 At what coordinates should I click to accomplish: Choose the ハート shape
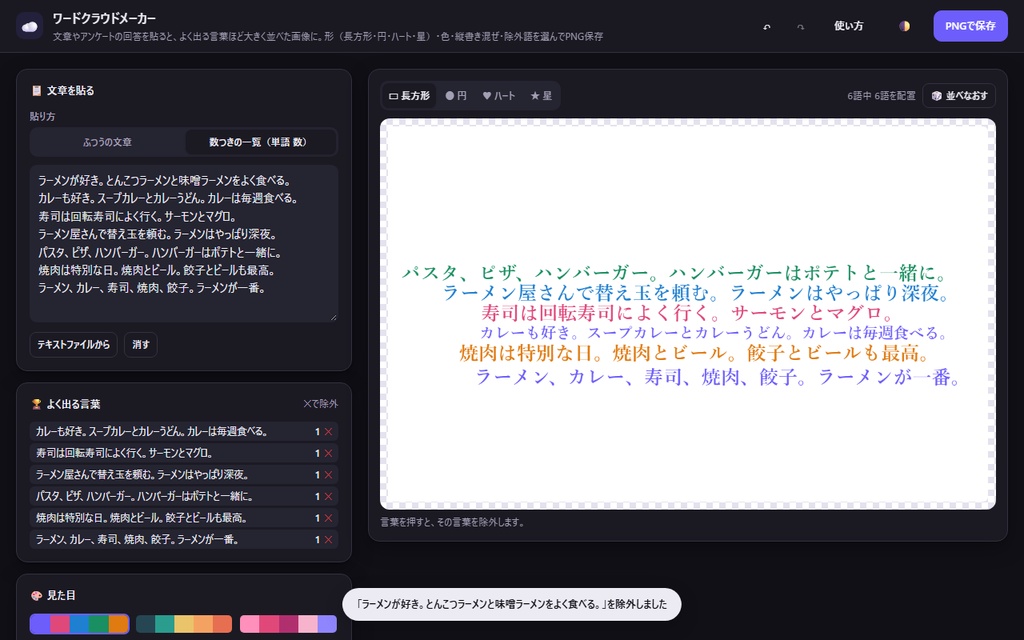coord(499,95)
